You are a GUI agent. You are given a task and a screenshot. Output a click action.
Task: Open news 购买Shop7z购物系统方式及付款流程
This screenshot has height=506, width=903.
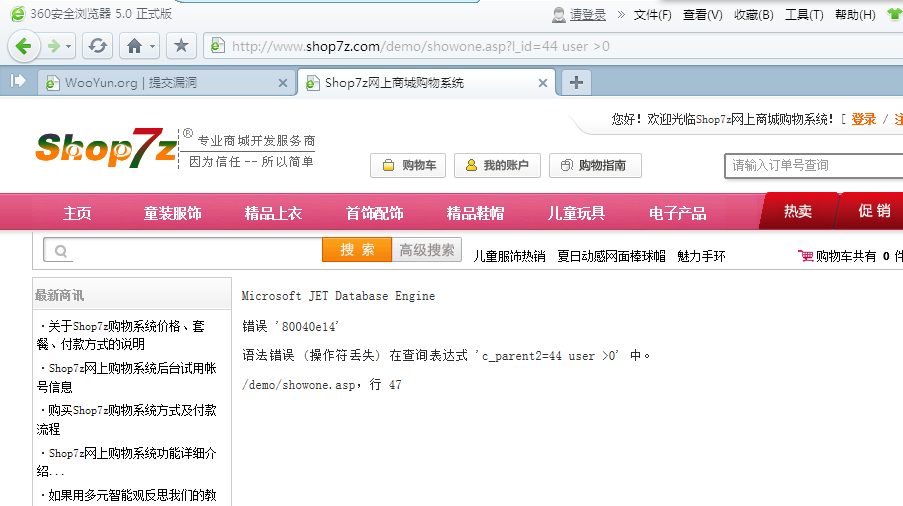click(128, 419)
